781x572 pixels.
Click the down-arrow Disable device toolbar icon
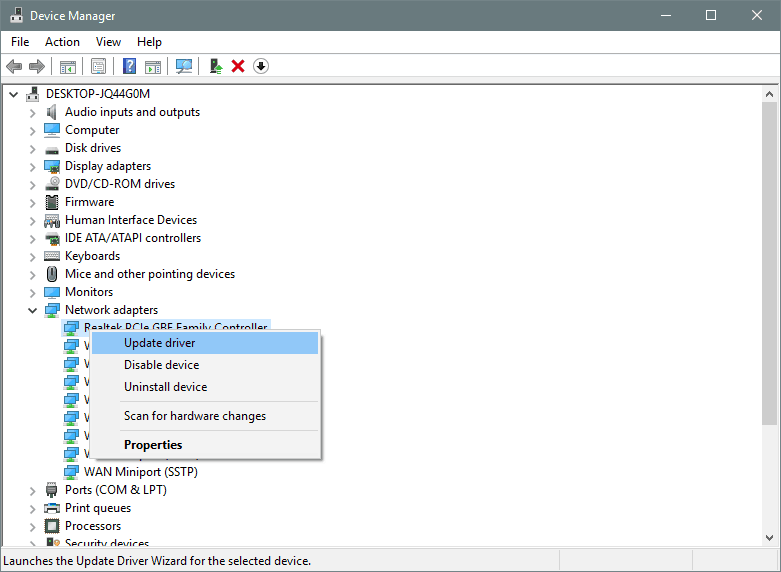(261, 66)
